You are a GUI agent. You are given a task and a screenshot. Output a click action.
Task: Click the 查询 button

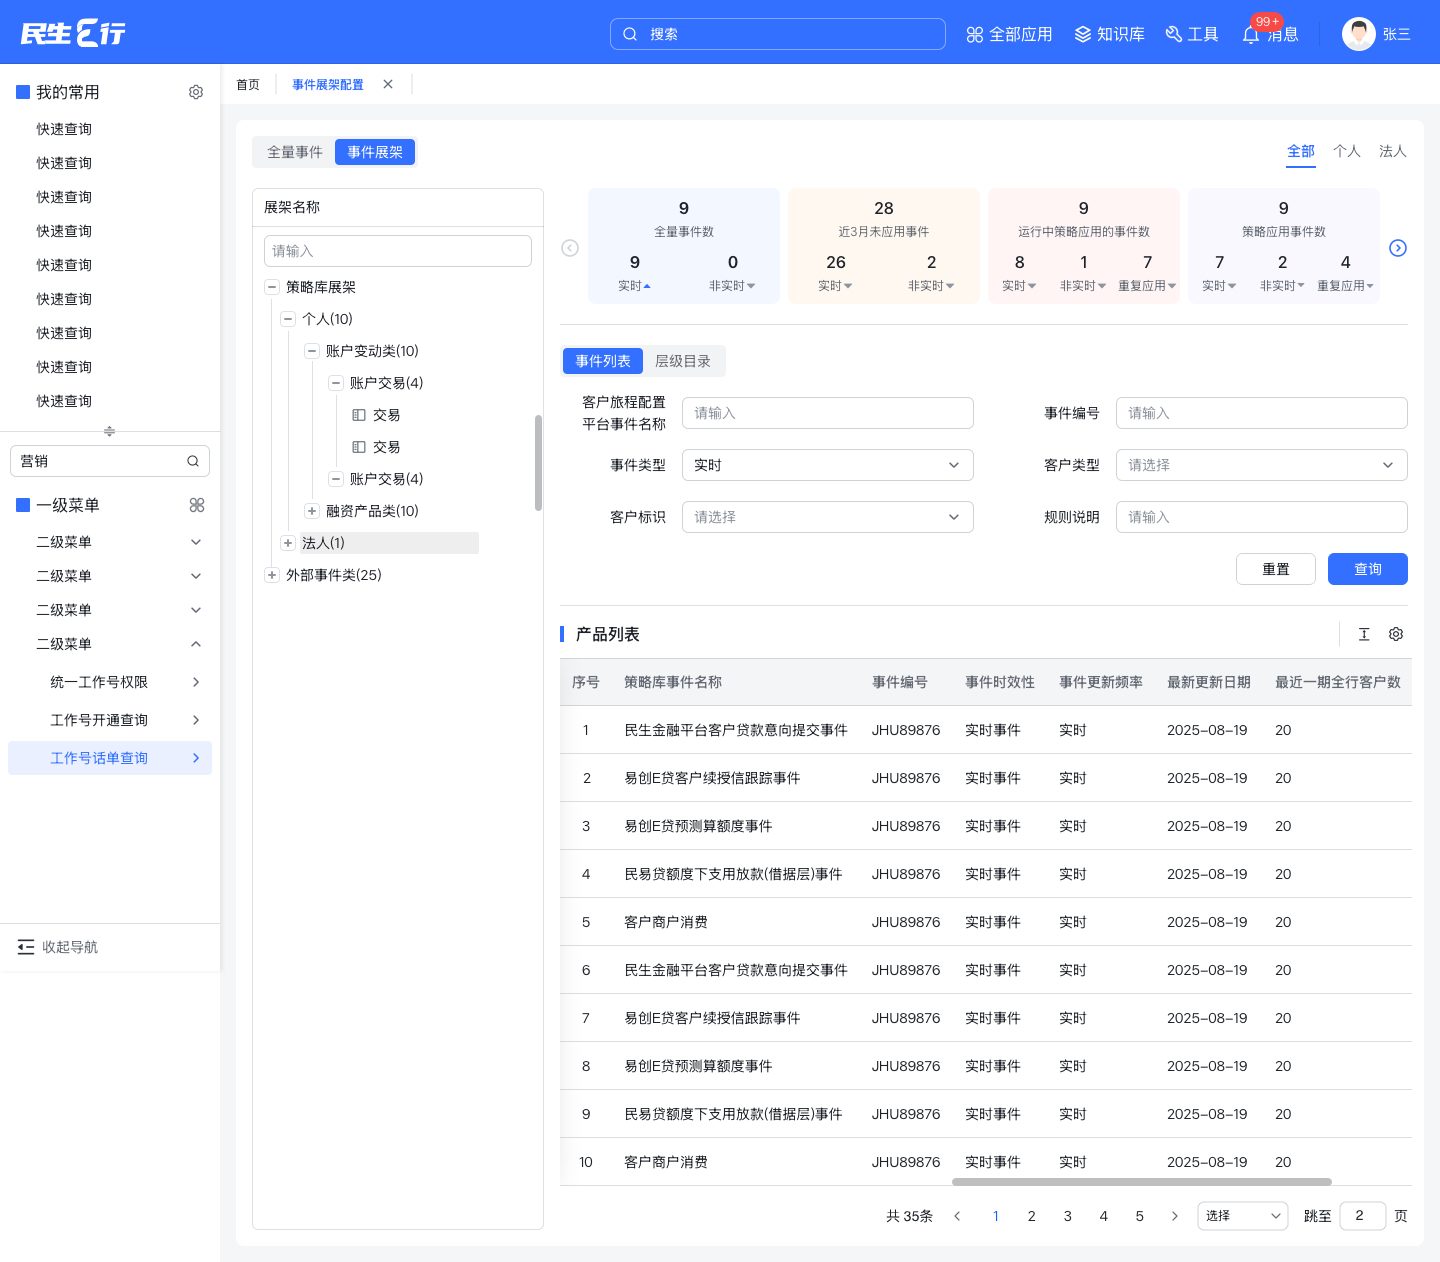[1368, 569]
